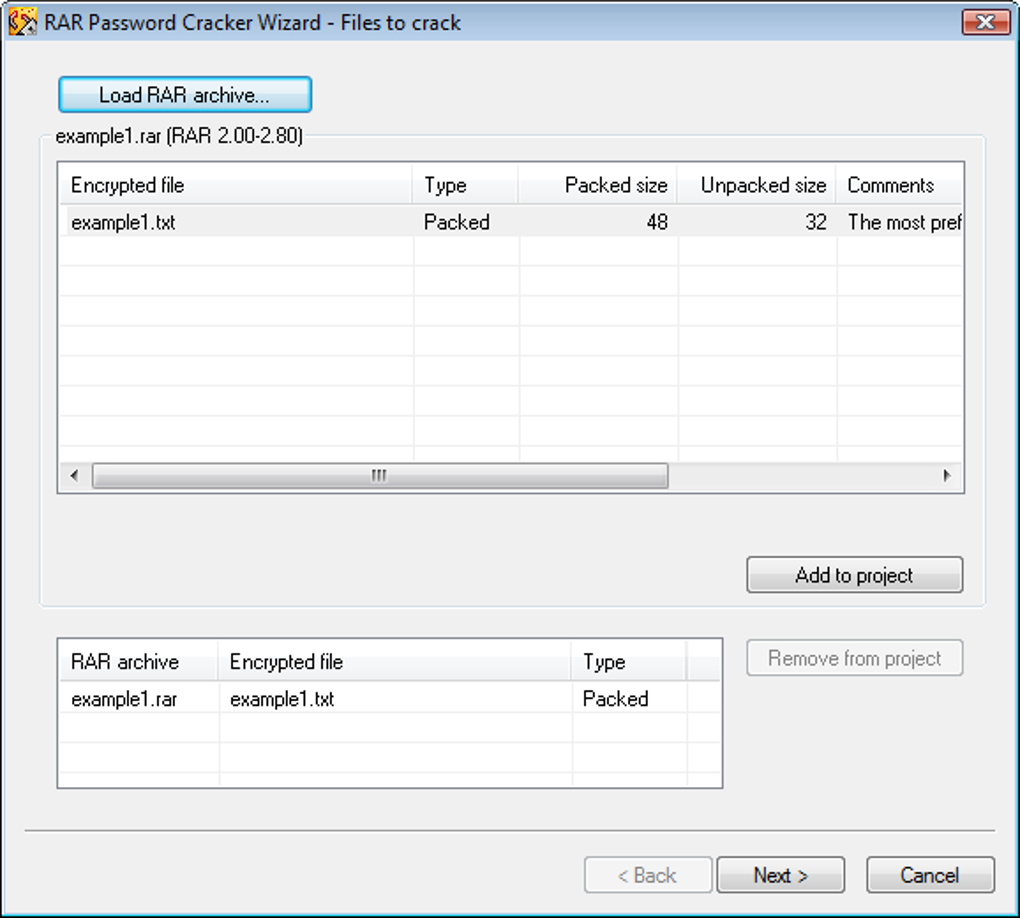Click Add to project button
Screen dimensions: 1020x918
[x=854, y=575]
